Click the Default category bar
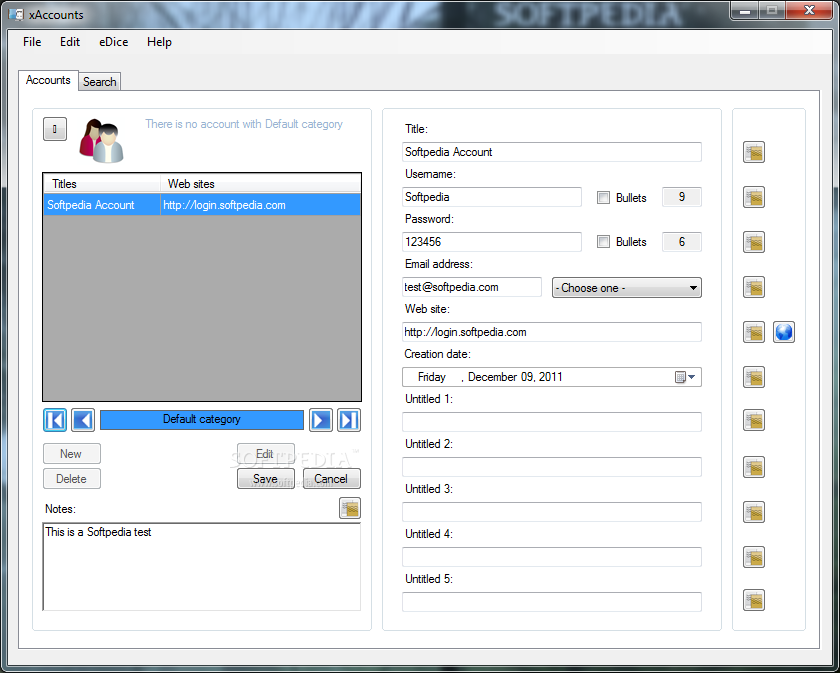Viewport: 840px width, 673px height. (x=202, y=420)
